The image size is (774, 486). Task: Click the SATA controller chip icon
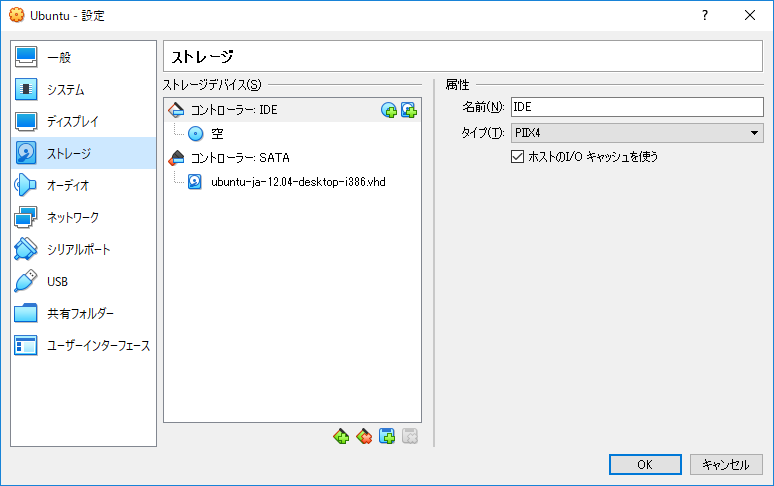(x=176, y=158)
